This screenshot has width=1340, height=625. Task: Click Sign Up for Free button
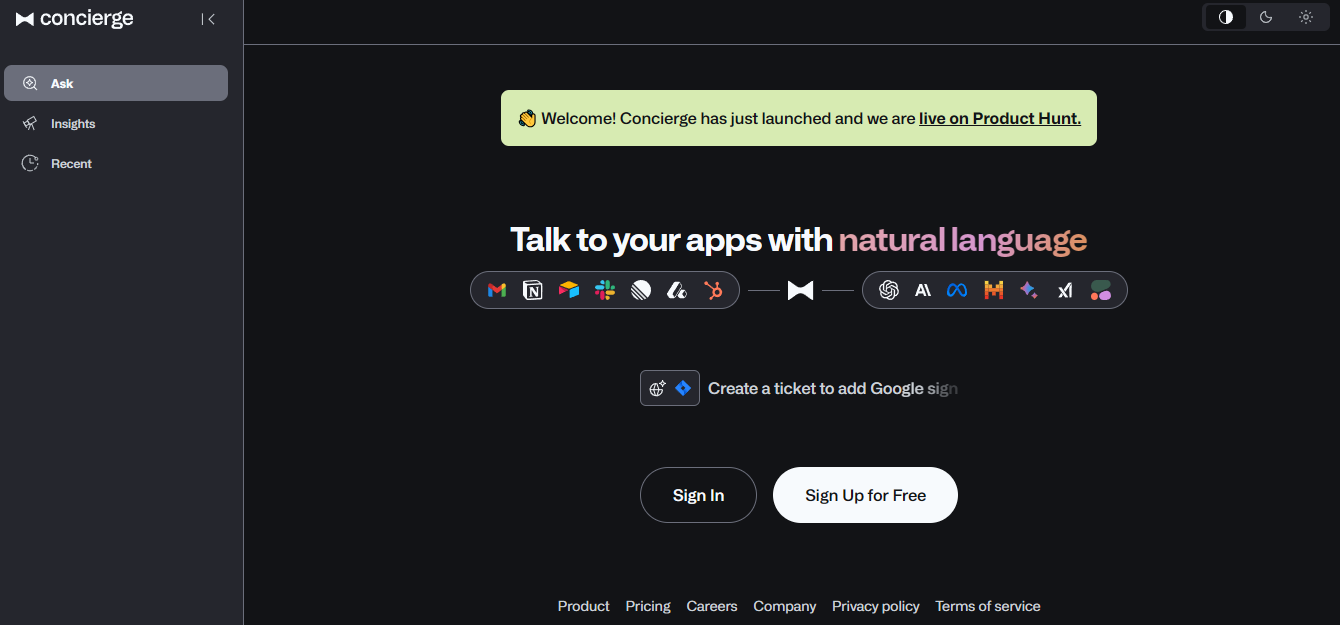(865, 495)
